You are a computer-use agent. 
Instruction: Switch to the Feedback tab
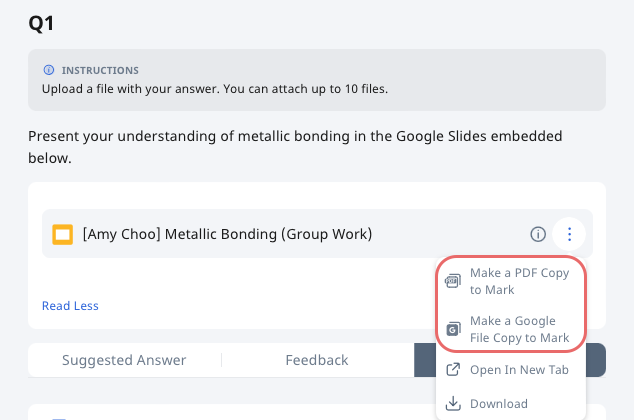point(317,360)
